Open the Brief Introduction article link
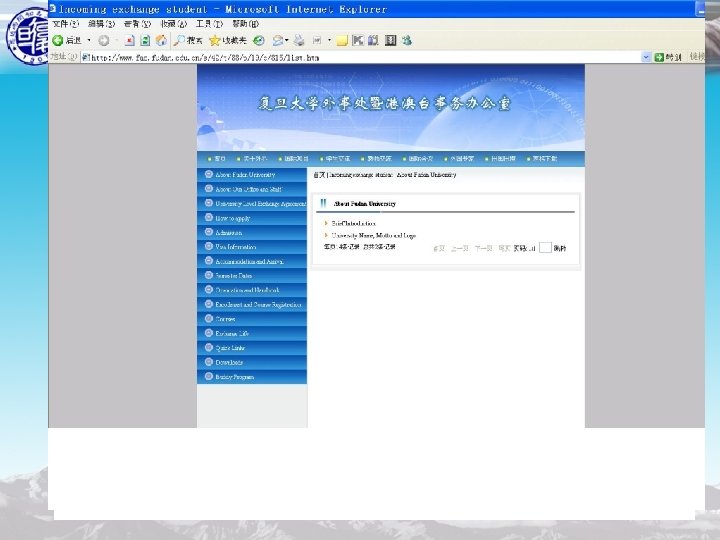720x540 pixels. click(x=353, y=224)
